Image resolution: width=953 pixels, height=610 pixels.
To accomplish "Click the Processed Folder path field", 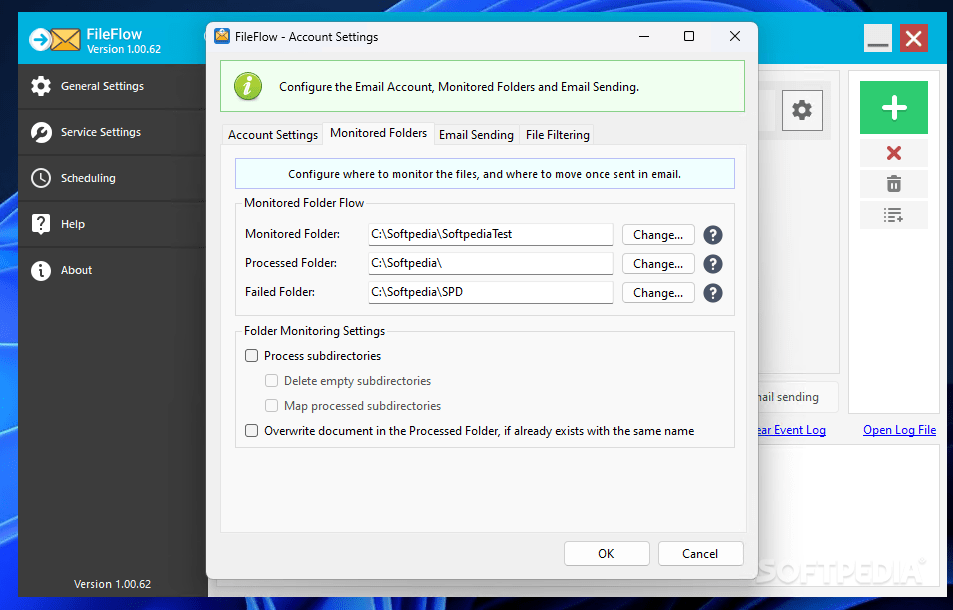I will point(490,264).
